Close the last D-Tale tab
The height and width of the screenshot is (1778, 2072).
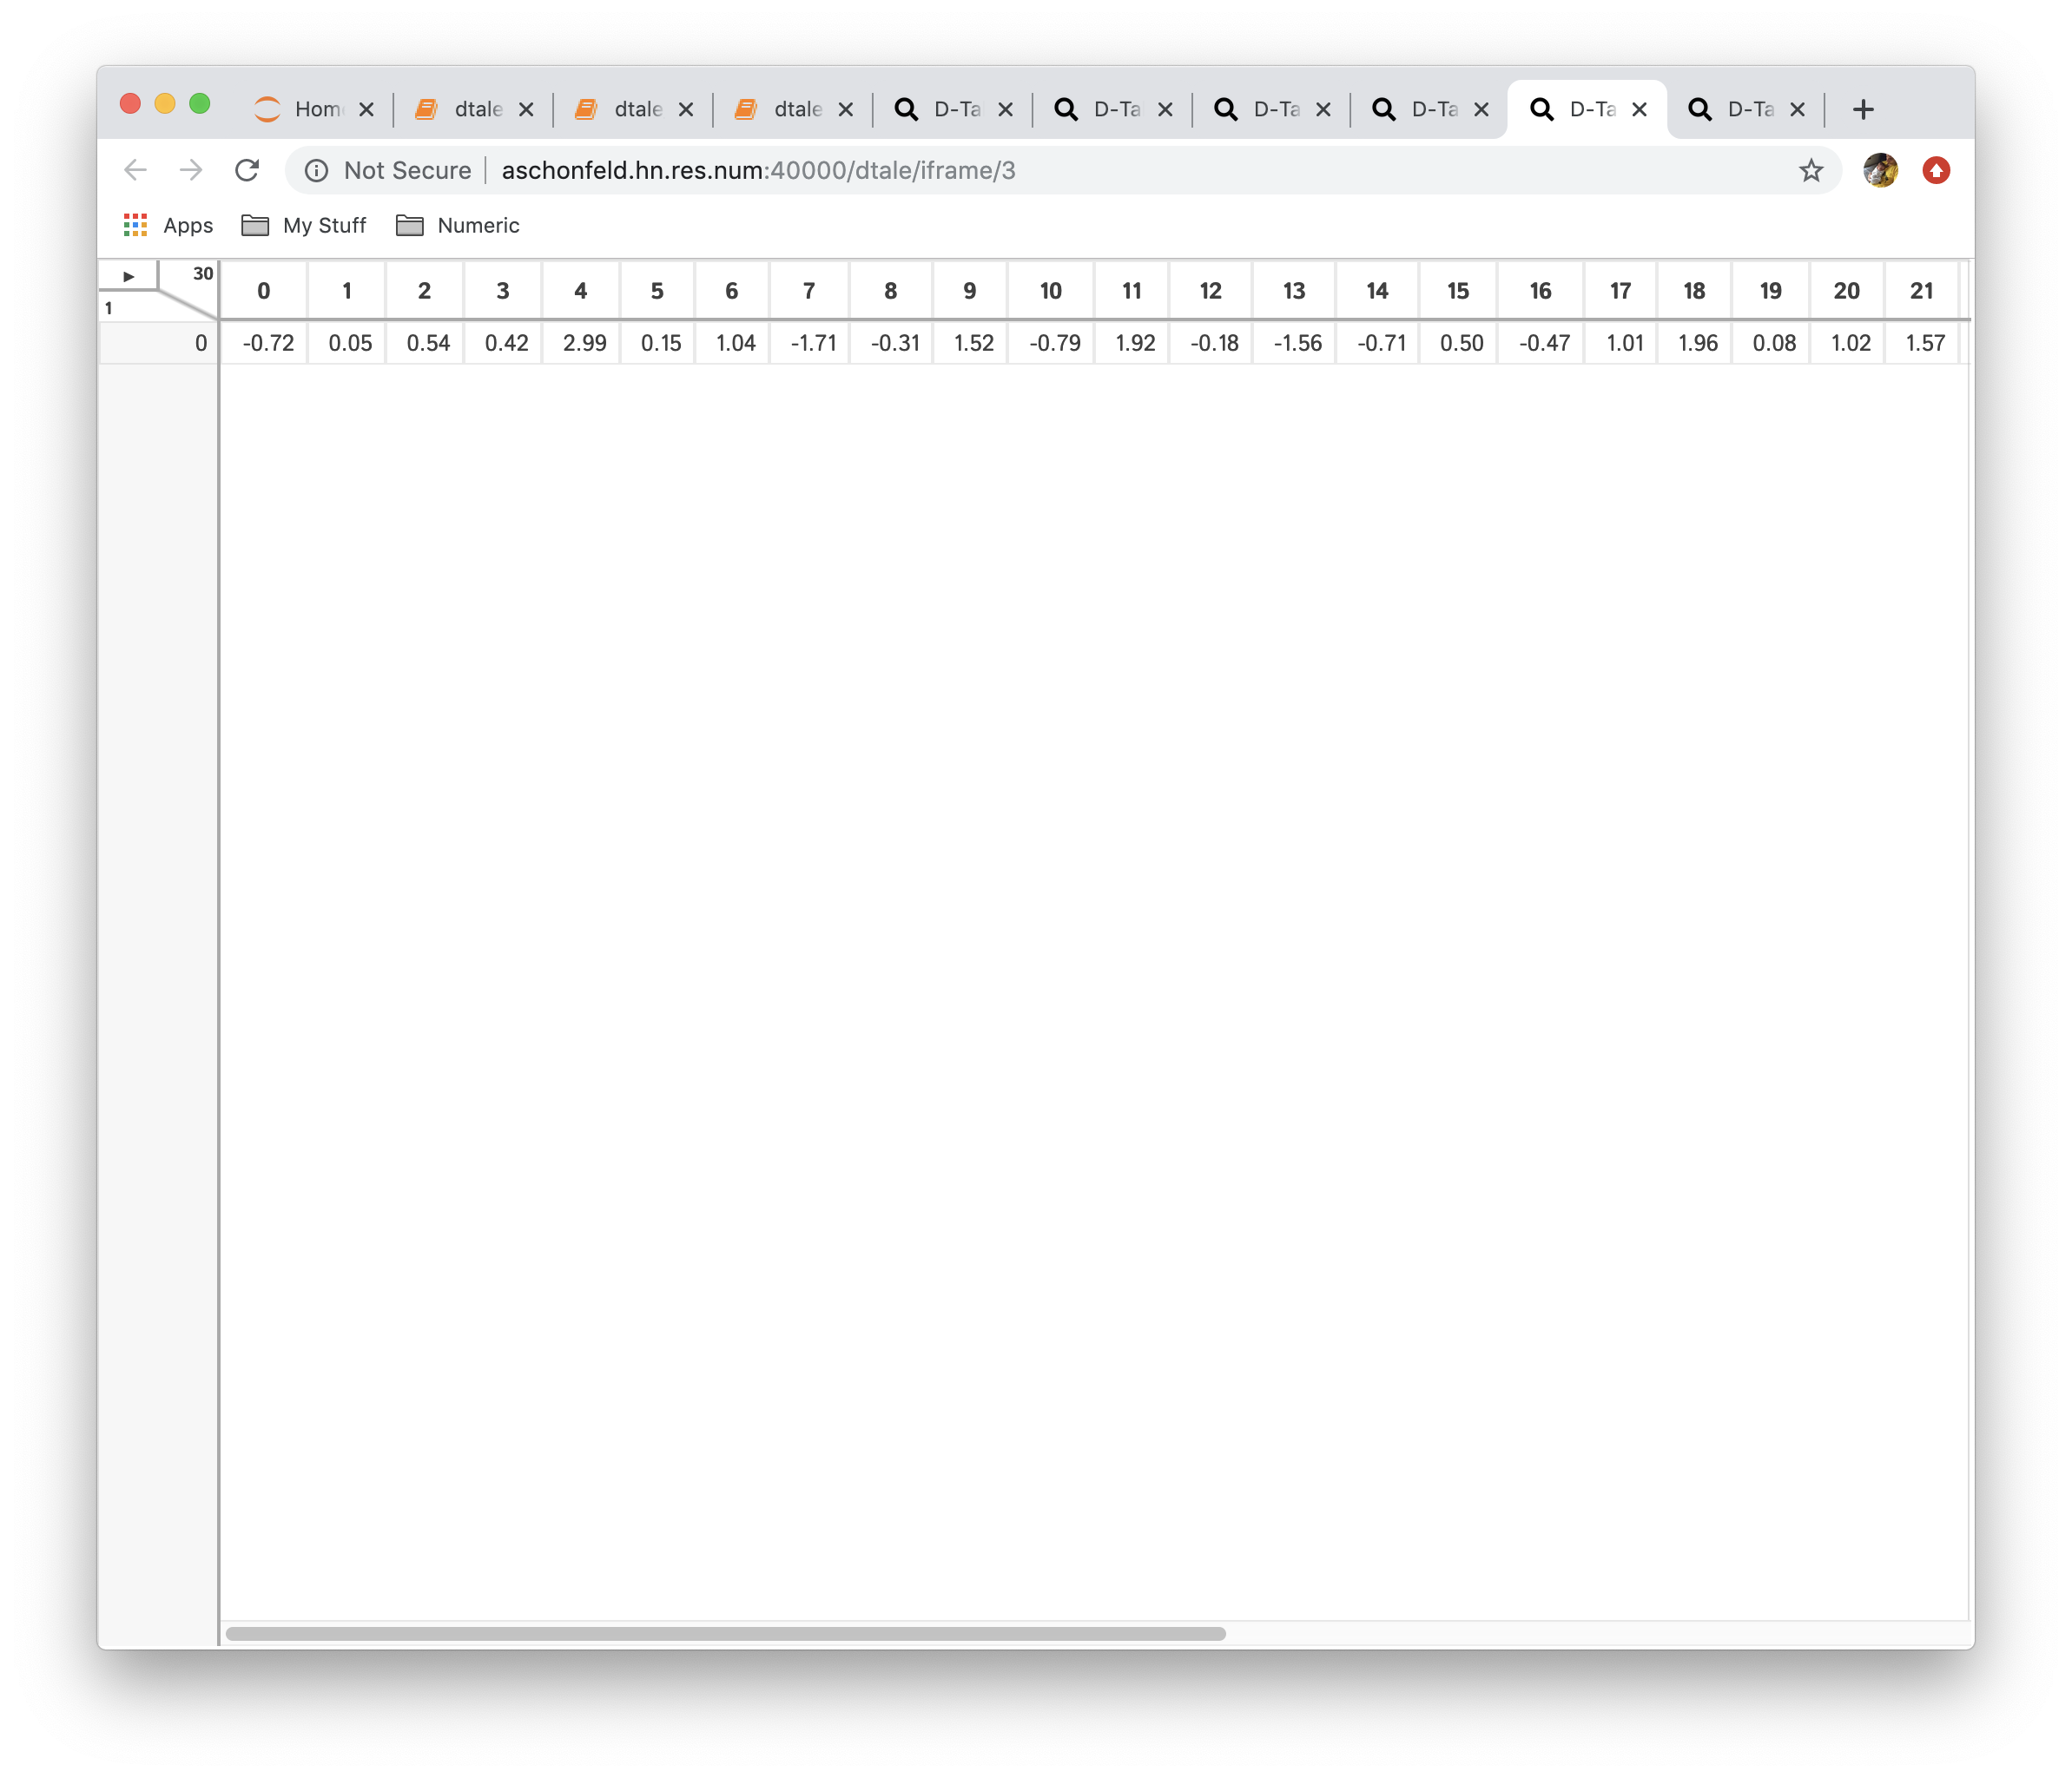[x=1797, y=109]
